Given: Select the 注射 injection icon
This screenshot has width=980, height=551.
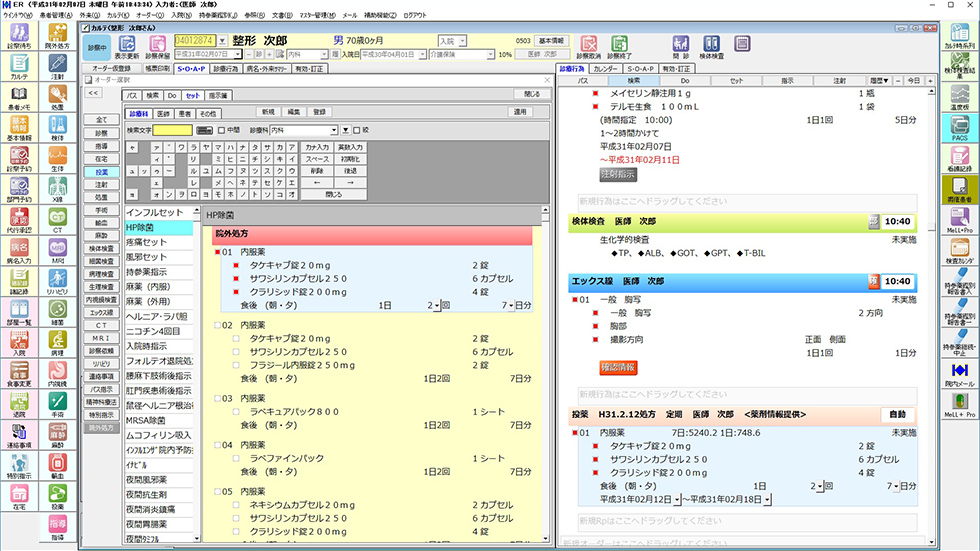Looking at the screenshot, I should pyautogui.click(x=57, y=67).
